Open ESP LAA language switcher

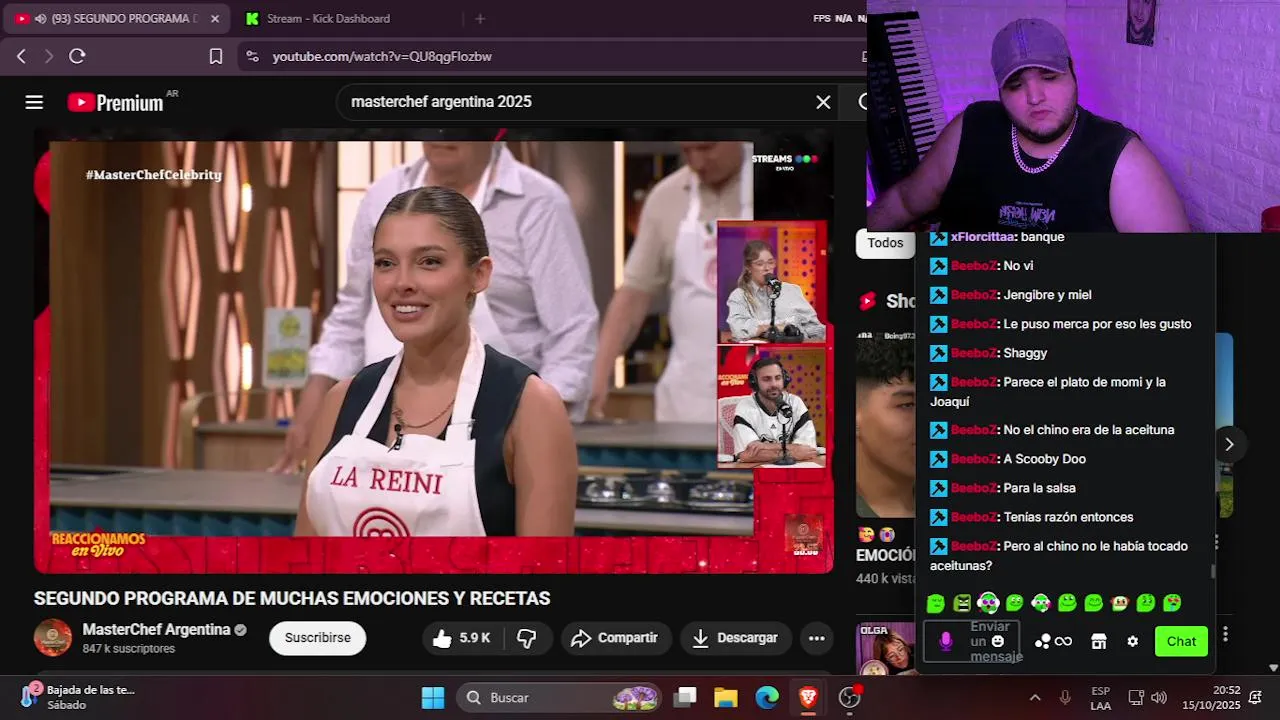(x=1100, y=697)
